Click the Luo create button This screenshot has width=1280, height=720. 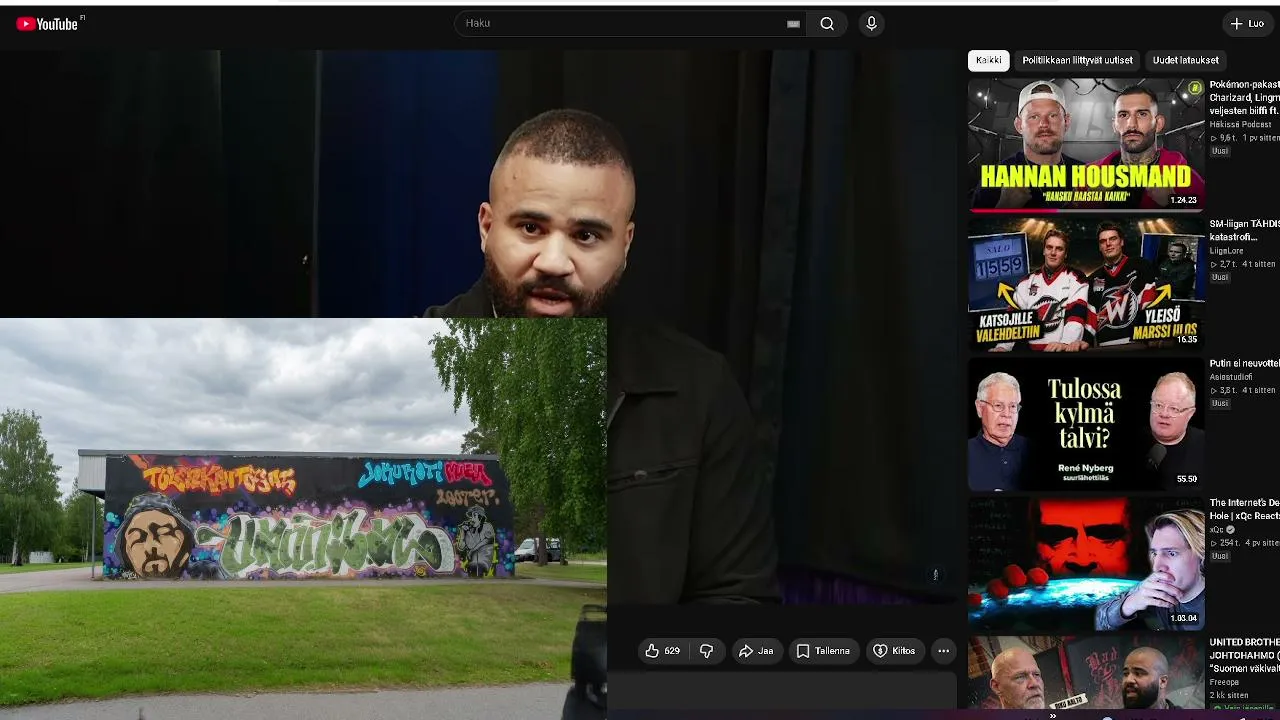[1247, 23]
